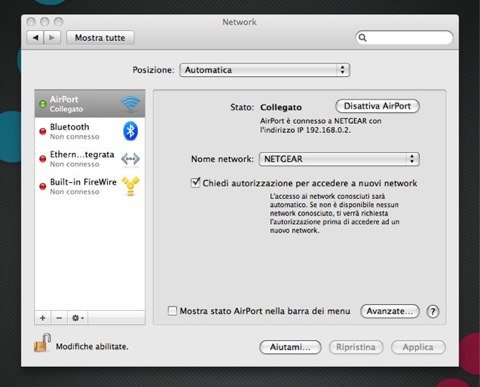Click the Network window title
This screenshot has height=387, width=480.
pos(239,22)
